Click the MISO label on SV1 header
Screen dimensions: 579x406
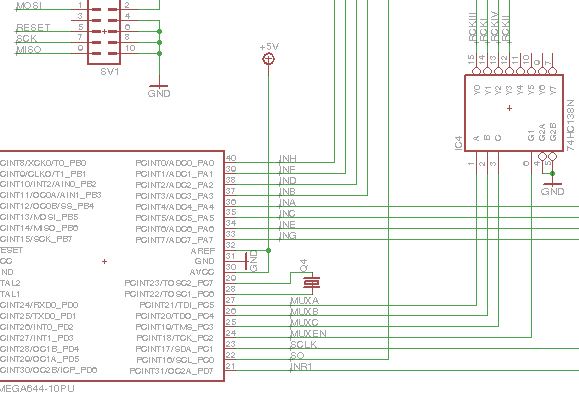[29, 50]
